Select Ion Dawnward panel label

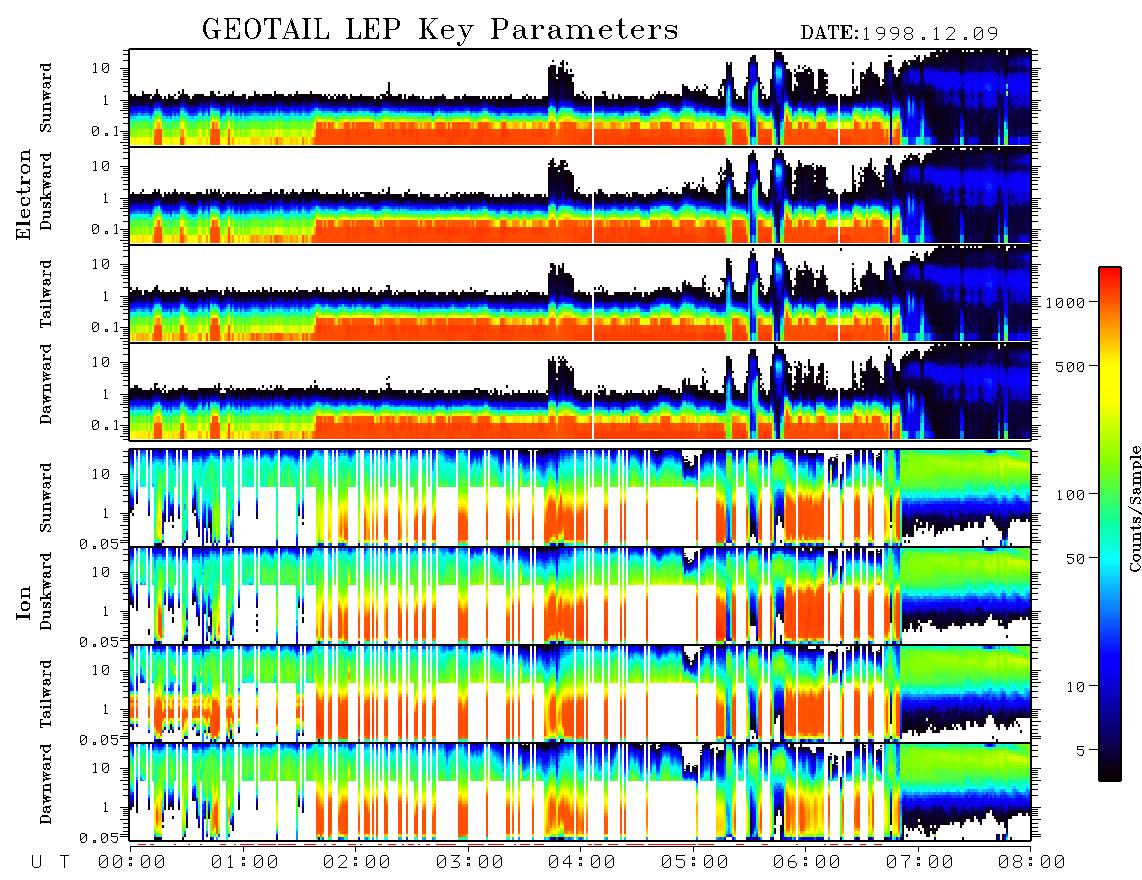pos(46,784)
